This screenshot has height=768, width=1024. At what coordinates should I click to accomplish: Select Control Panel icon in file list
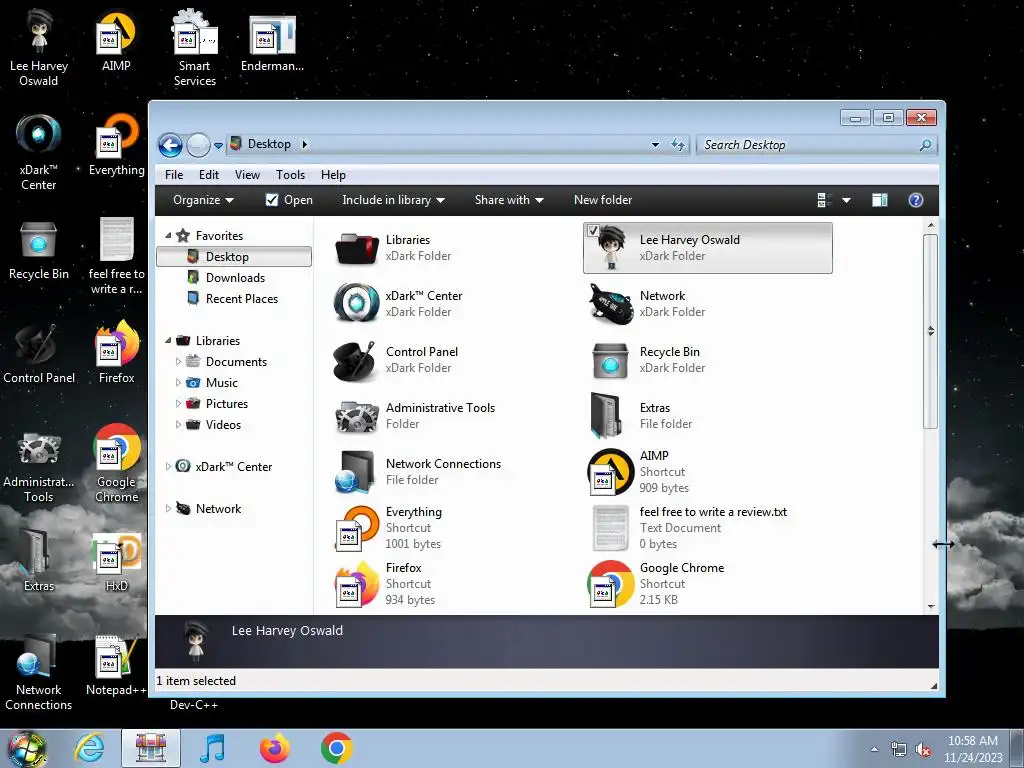point(355,360)
